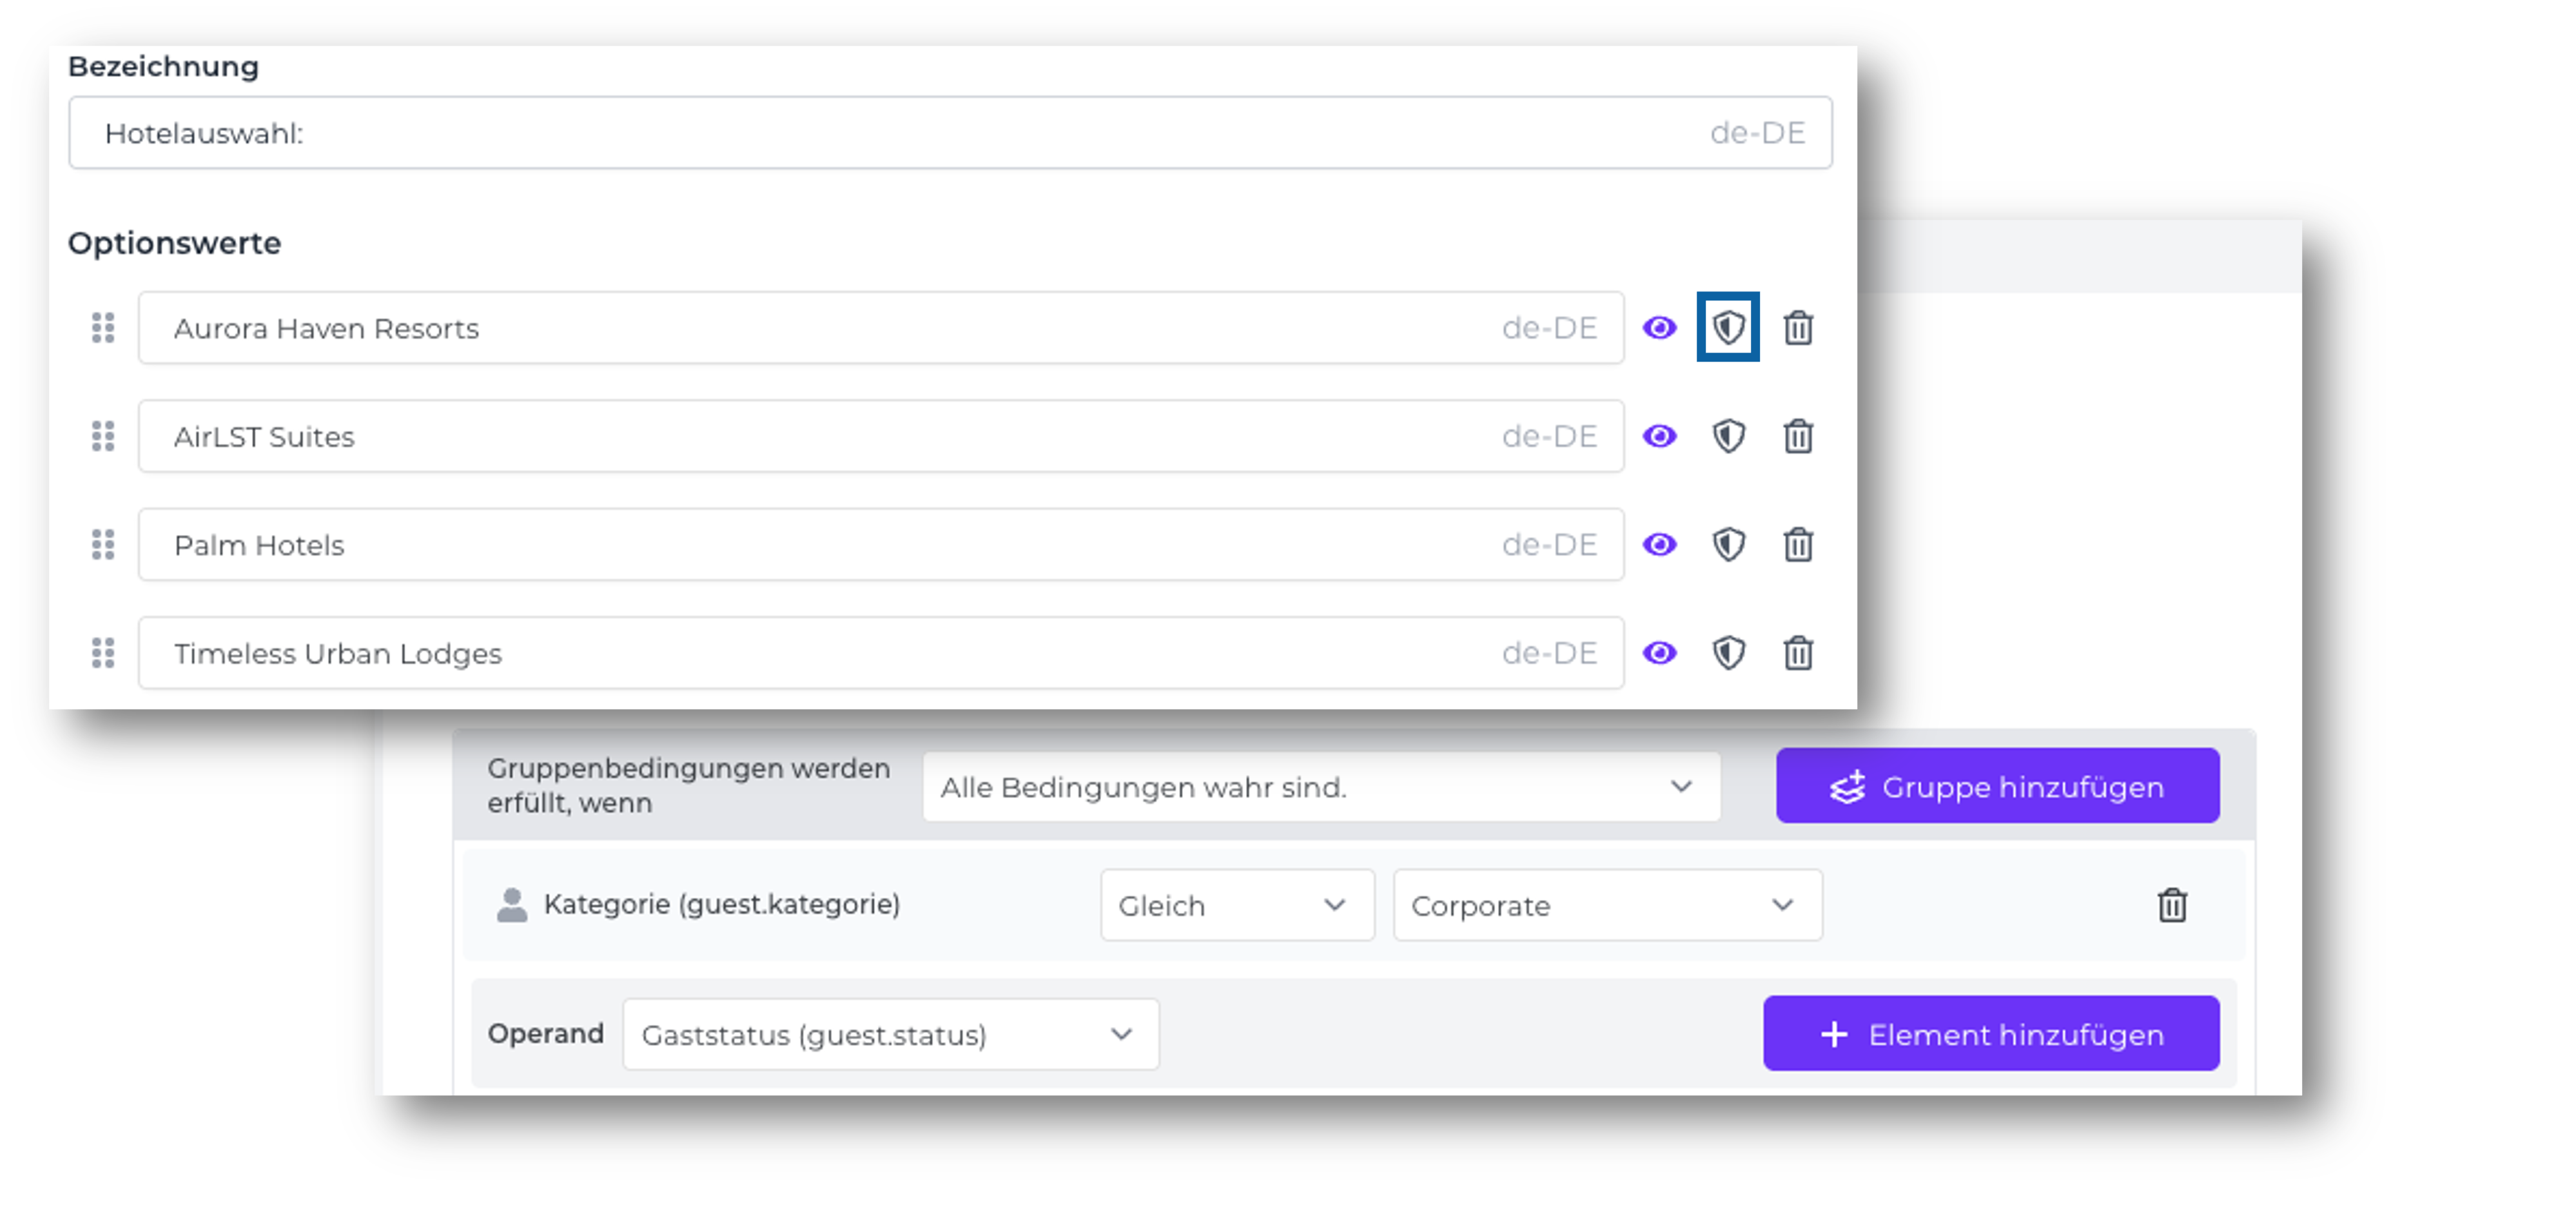
Task: Toggle visibility of Aurora Haven Resorts
Action: coord(1659,327)
